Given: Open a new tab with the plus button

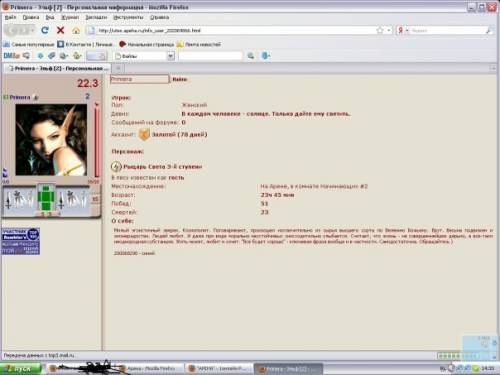Looking at the screenshot, I should (118, 68).
